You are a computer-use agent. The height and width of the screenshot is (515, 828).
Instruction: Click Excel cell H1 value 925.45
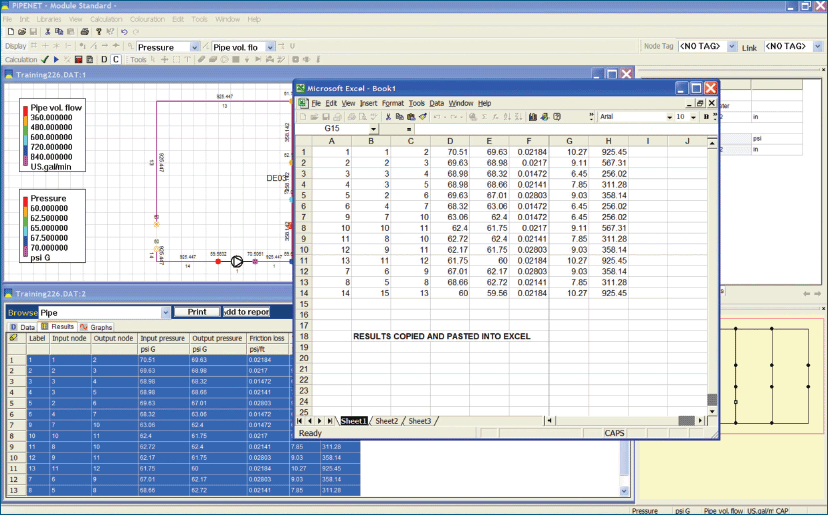(x=608, y=152)
